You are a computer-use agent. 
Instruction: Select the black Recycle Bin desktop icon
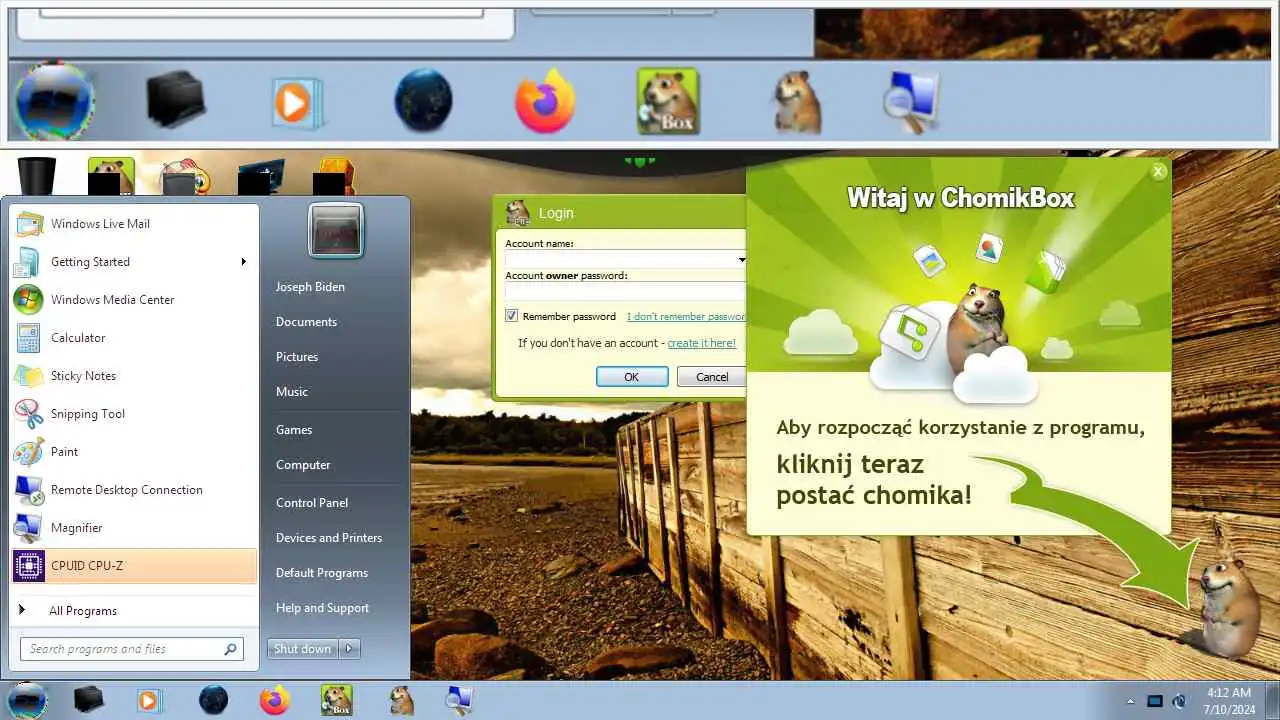[x=36, y=176]
